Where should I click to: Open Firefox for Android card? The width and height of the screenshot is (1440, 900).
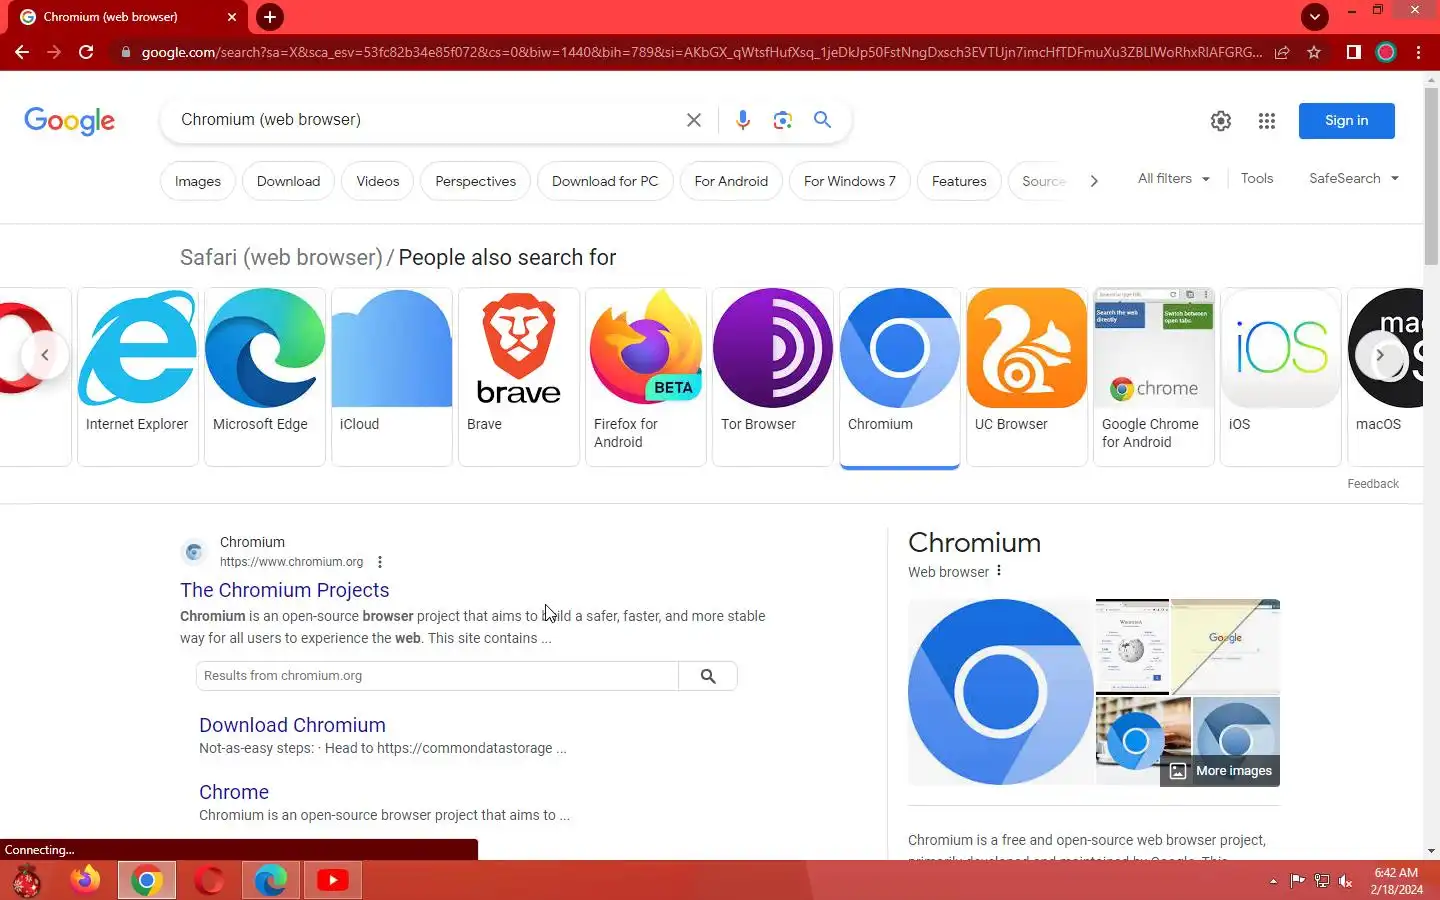click(x=646, y=376)
